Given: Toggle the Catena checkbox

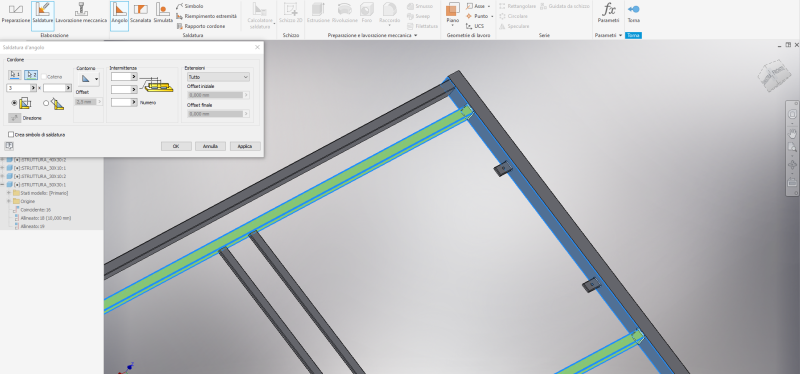Looking at the screenshot, I should click(44, 77).
